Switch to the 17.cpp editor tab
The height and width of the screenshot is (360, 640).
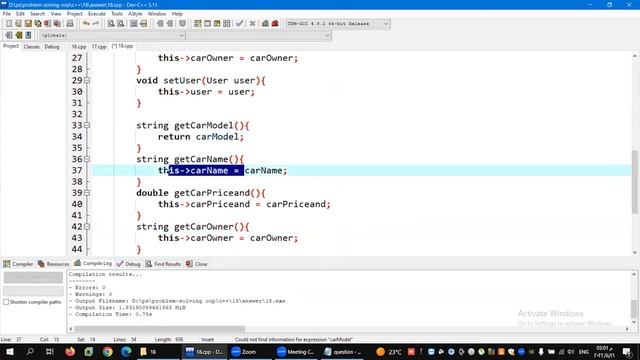(99, 47)
